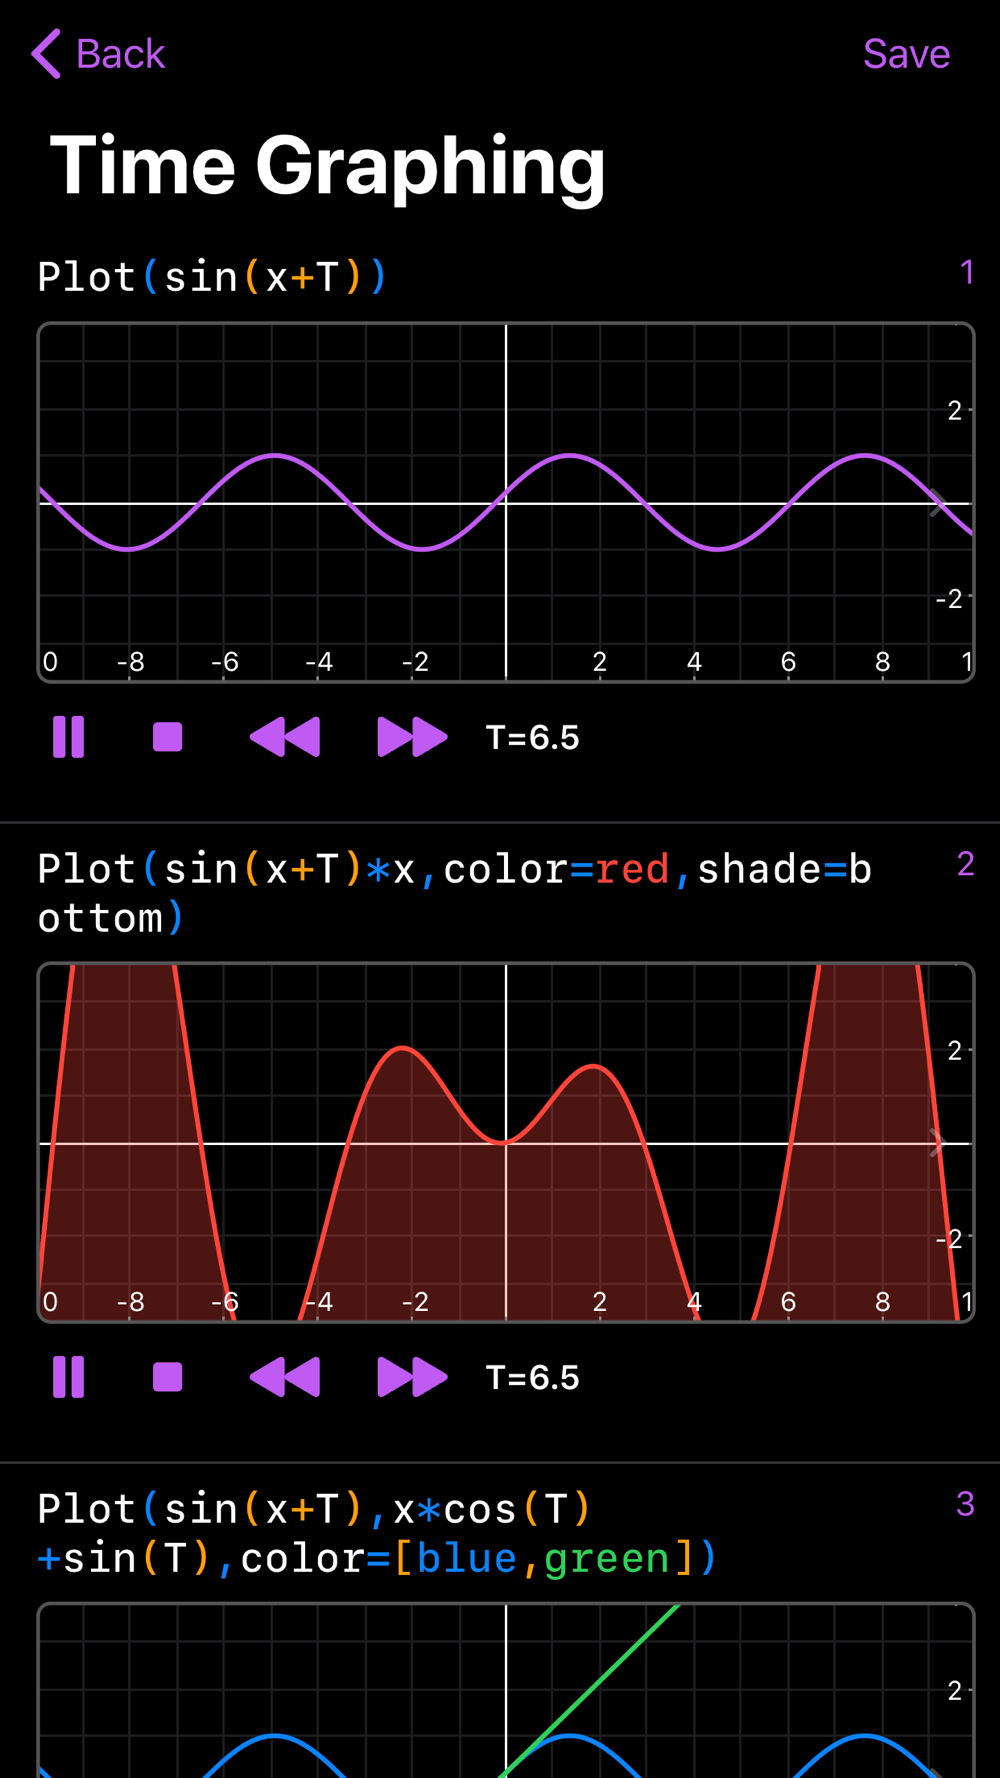Pause the second graph's animation
Viewport: 1000px width, 1778px height.
click(68, 1378)
